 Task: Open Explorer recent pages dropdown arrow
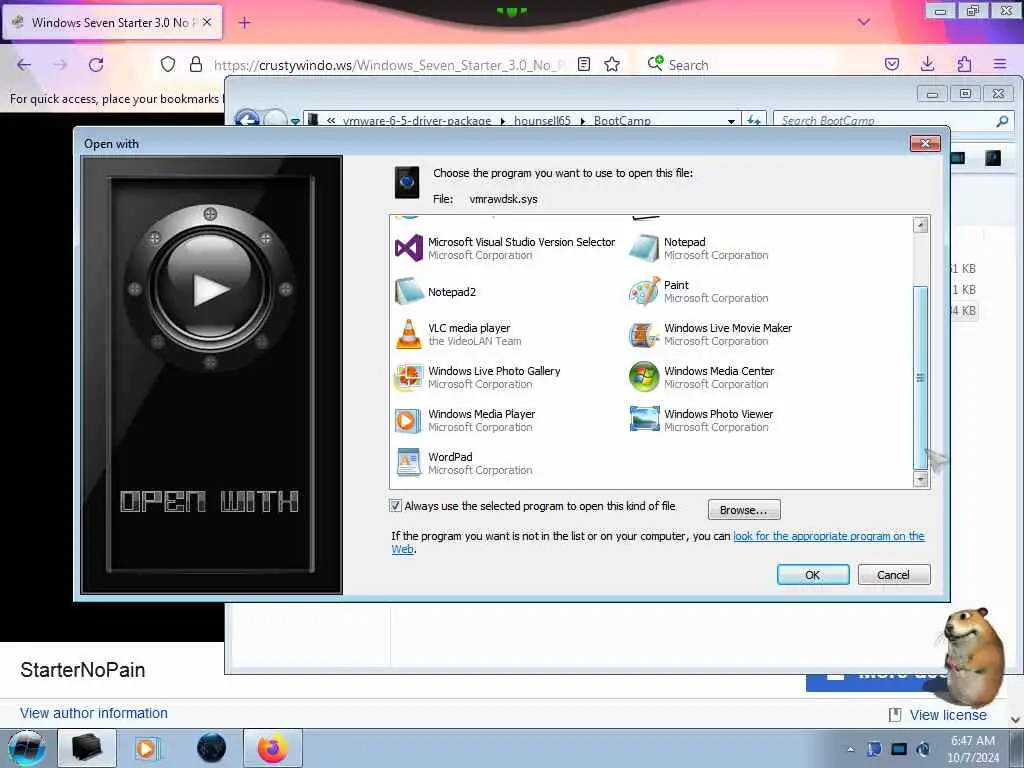click(x=295, y=121)
